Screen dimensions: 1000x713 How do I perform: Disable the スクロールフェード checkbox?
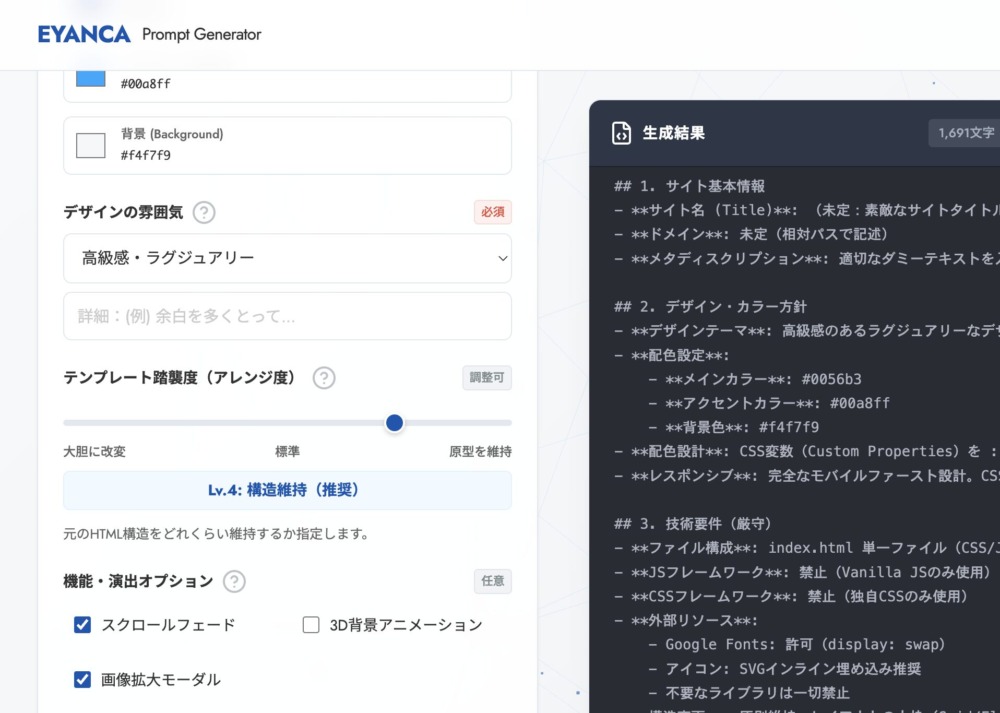tap(82, 624)
